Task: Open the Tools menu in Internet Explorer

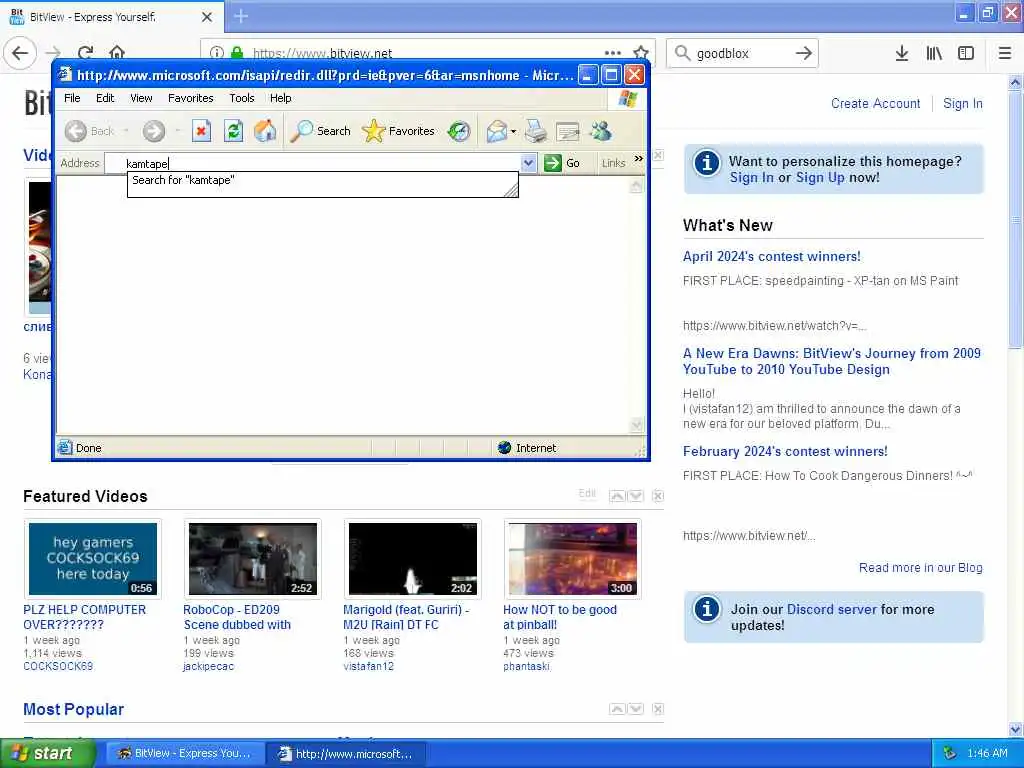Action: 242,98
